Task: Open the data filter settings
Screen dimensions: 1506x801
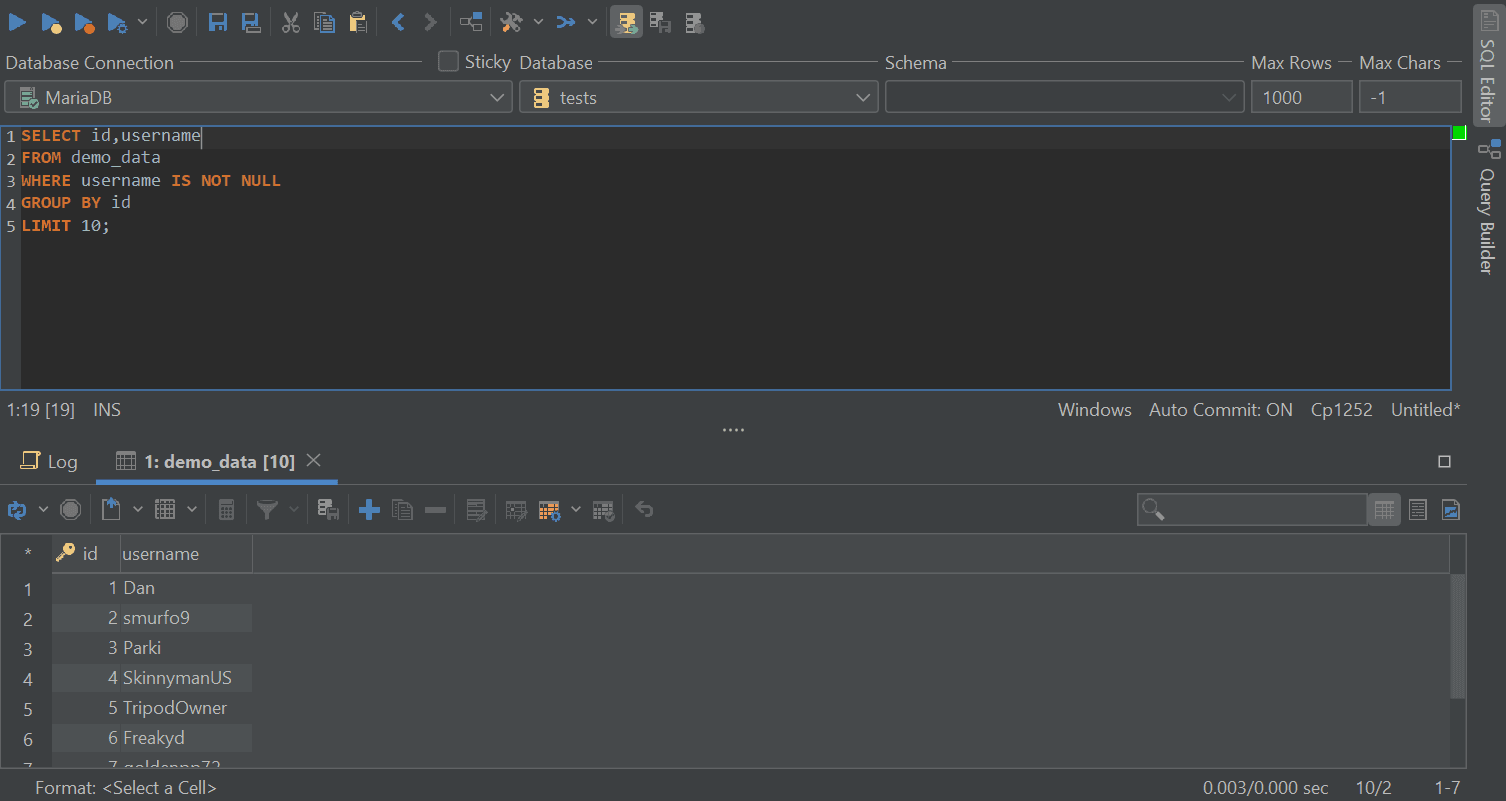Action: click(x=266, y=509)
